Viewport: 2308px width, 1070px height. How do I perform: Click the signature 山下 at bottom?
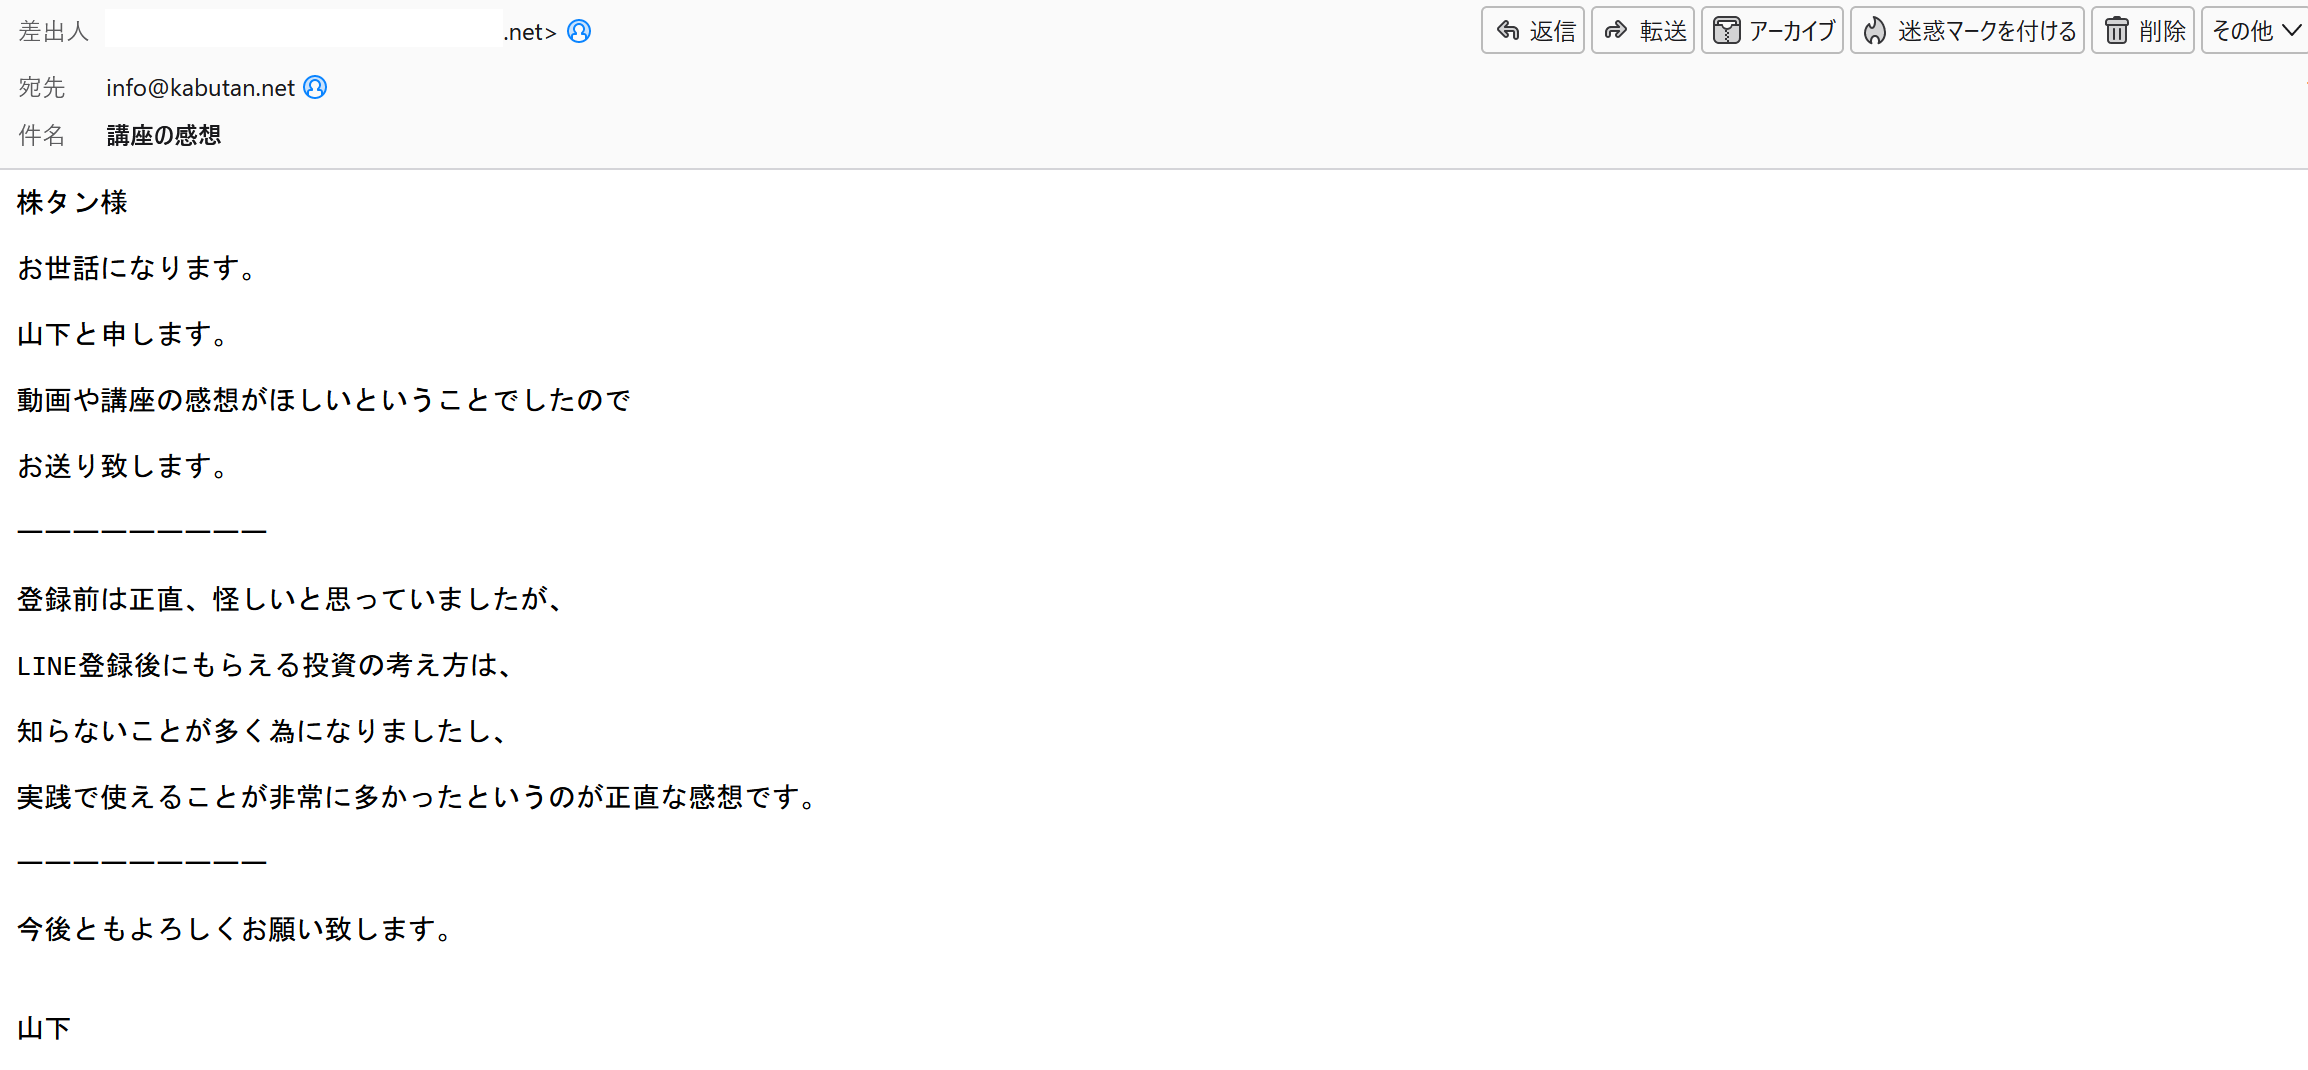(x=45, y=1028)
